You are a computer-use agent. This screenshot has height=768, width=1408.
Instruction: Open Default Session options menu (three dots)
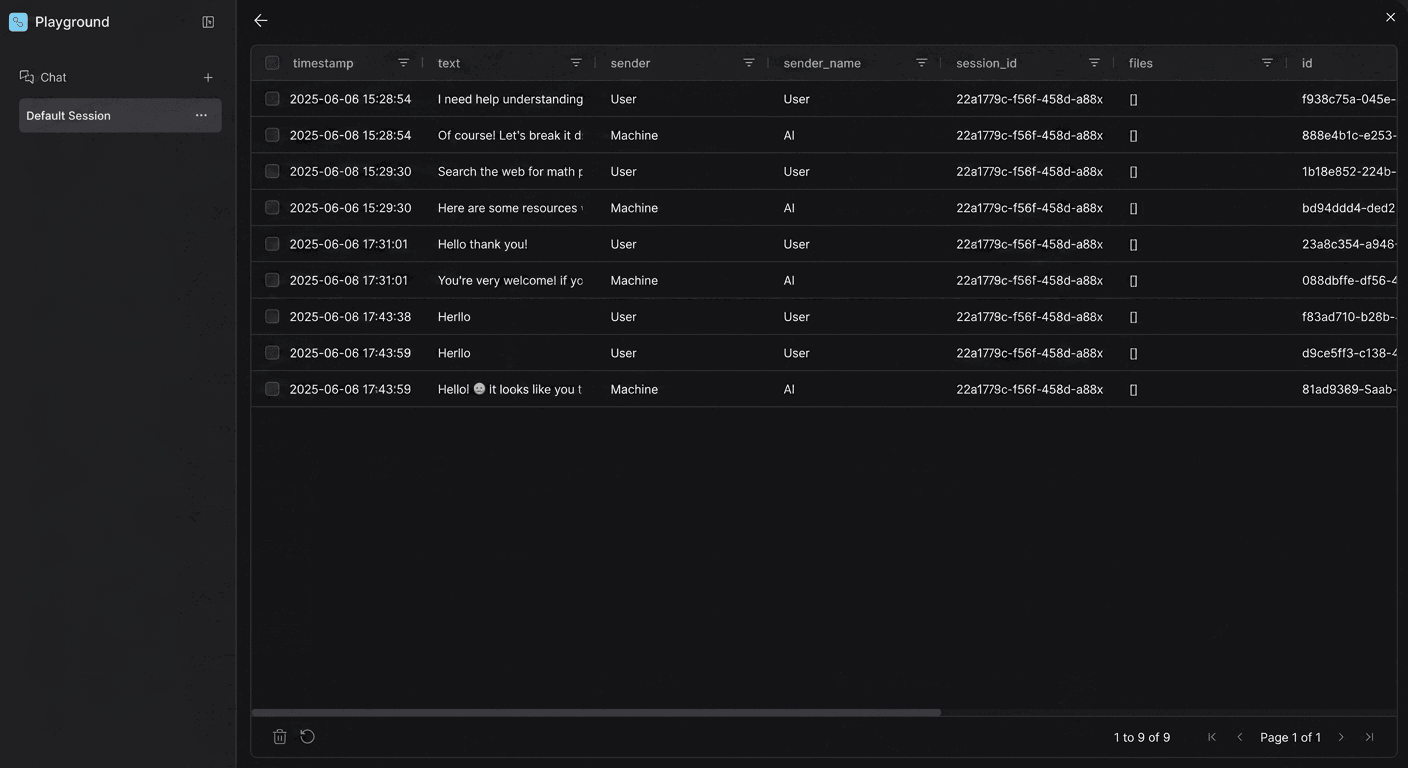click(x=201, y=115)
